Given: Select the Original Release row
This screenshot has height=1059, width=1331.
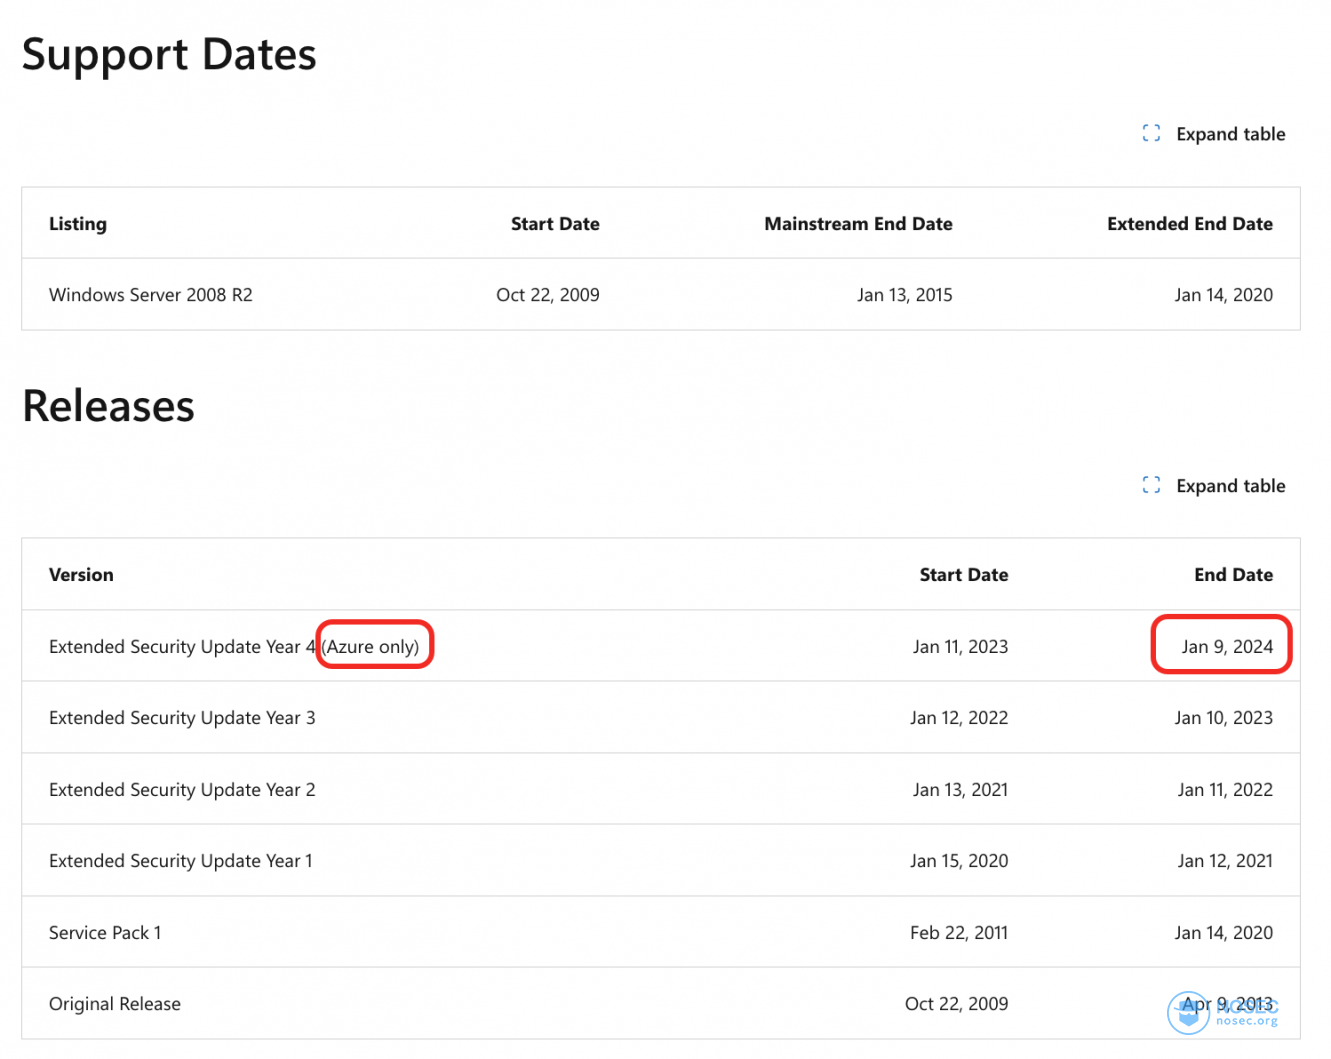Looking at the screenshot, I should [115, 1004].
